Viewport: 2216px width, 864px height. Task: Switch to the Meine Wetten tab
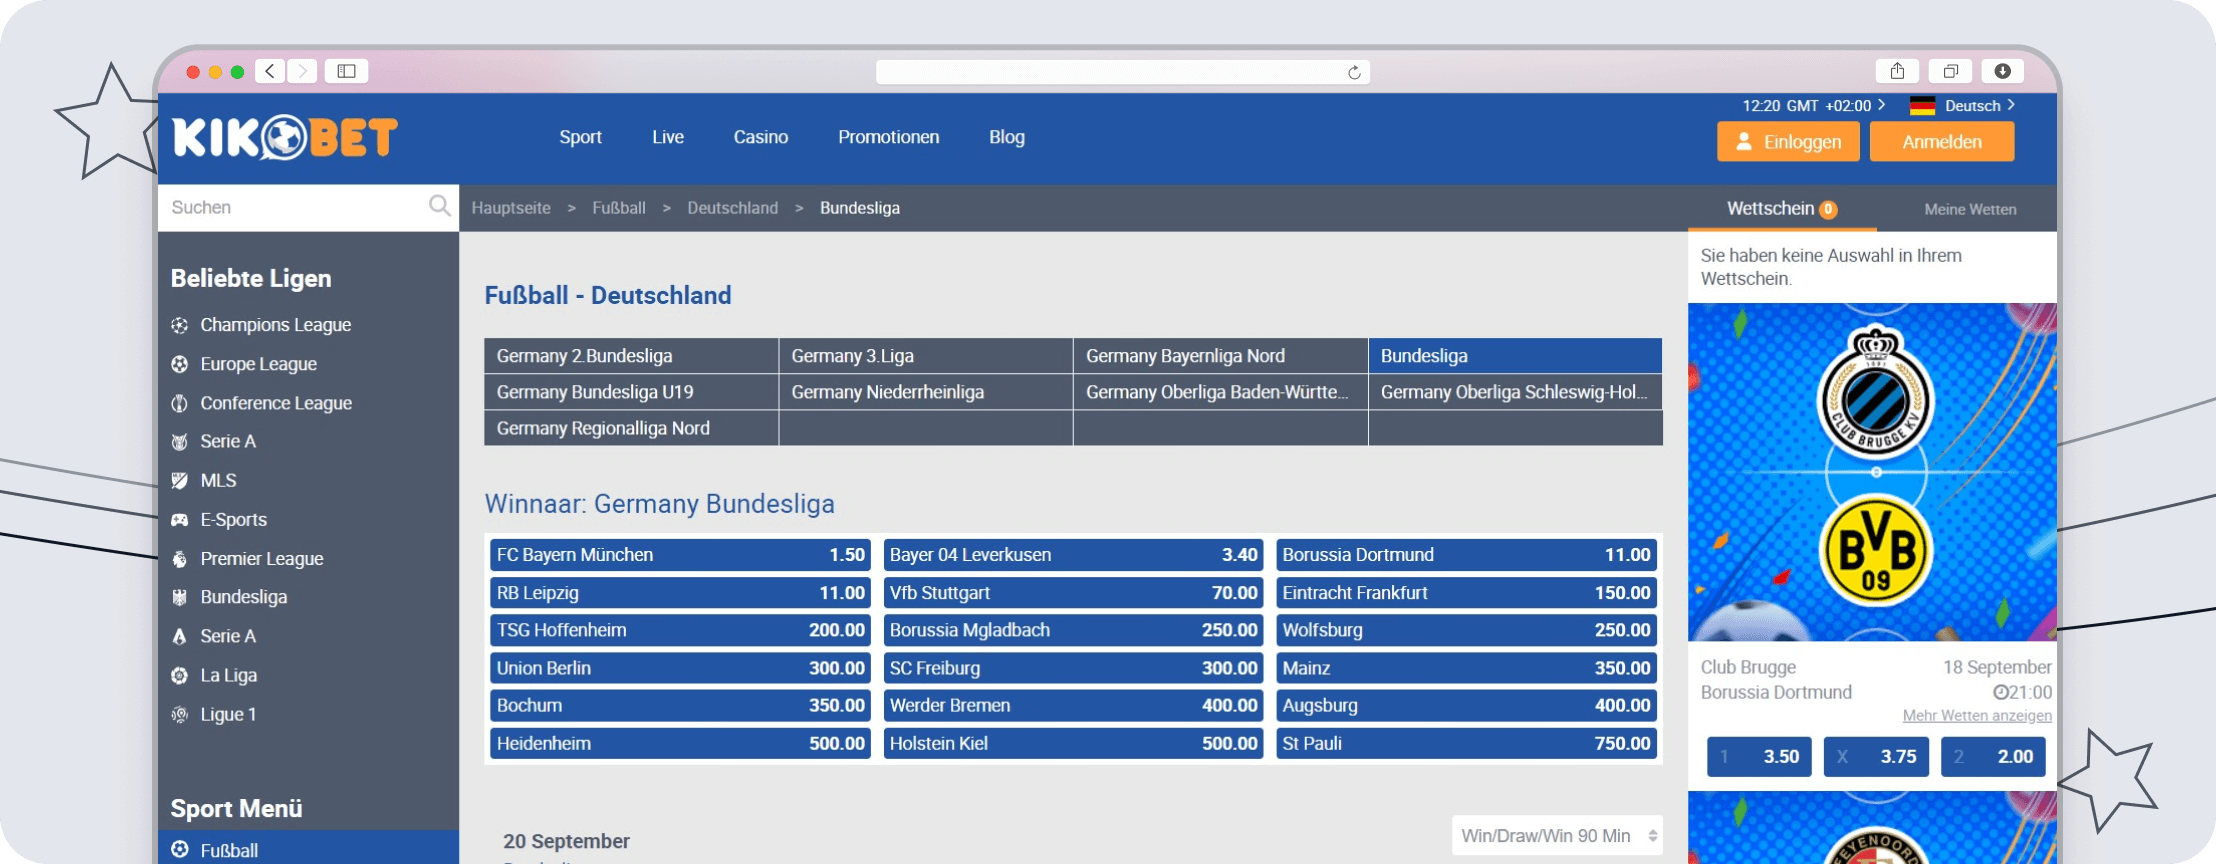pos(1970,209)
